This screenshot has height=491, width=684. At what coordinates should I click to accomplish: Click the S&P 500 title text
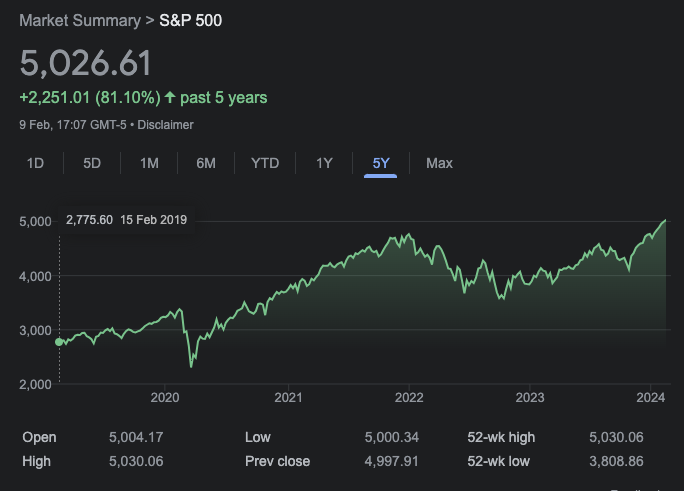[x=191, y=20]
